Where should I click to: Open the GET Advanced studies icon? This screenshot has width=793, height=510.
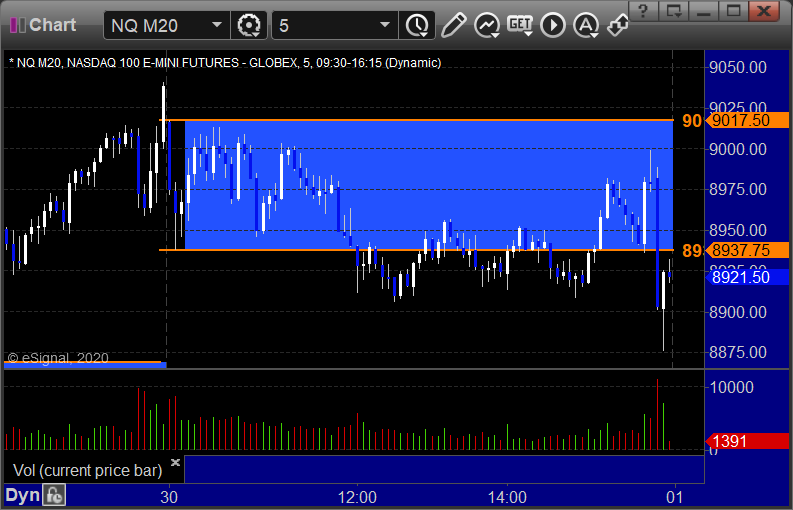pos(520,25)
